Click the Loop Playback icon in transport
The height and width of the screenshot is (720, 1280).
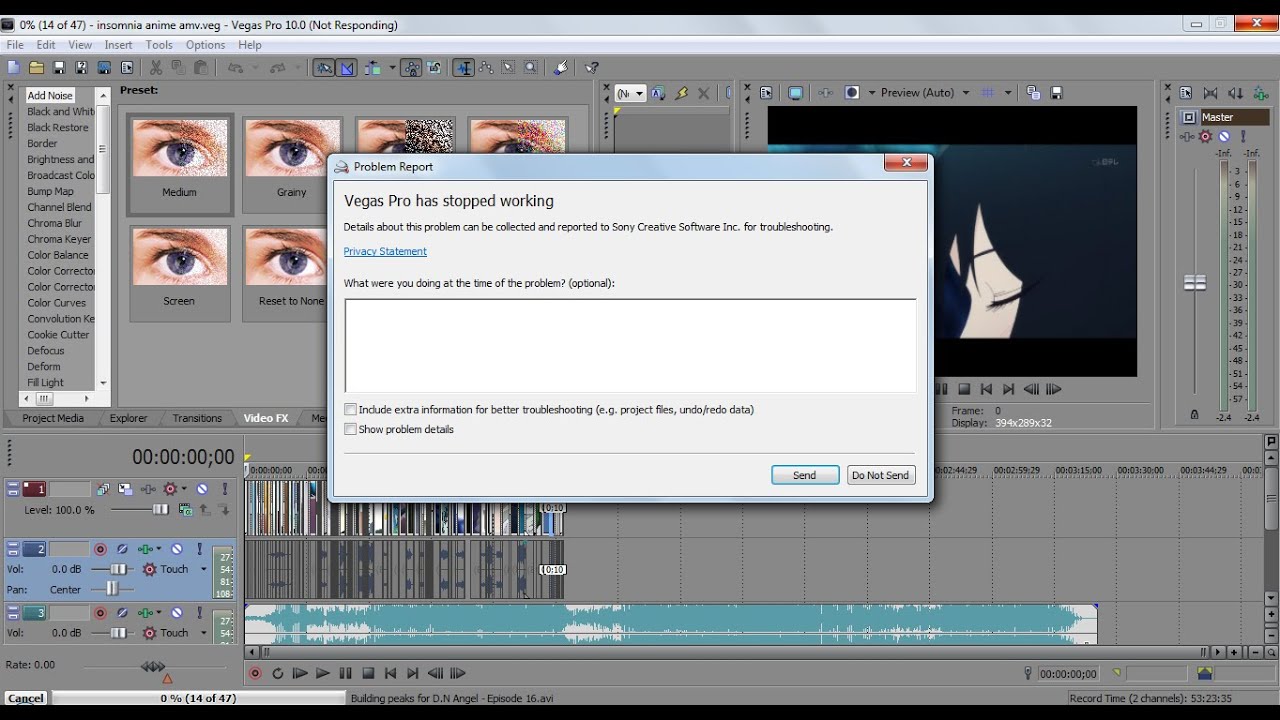click(278, 674)
